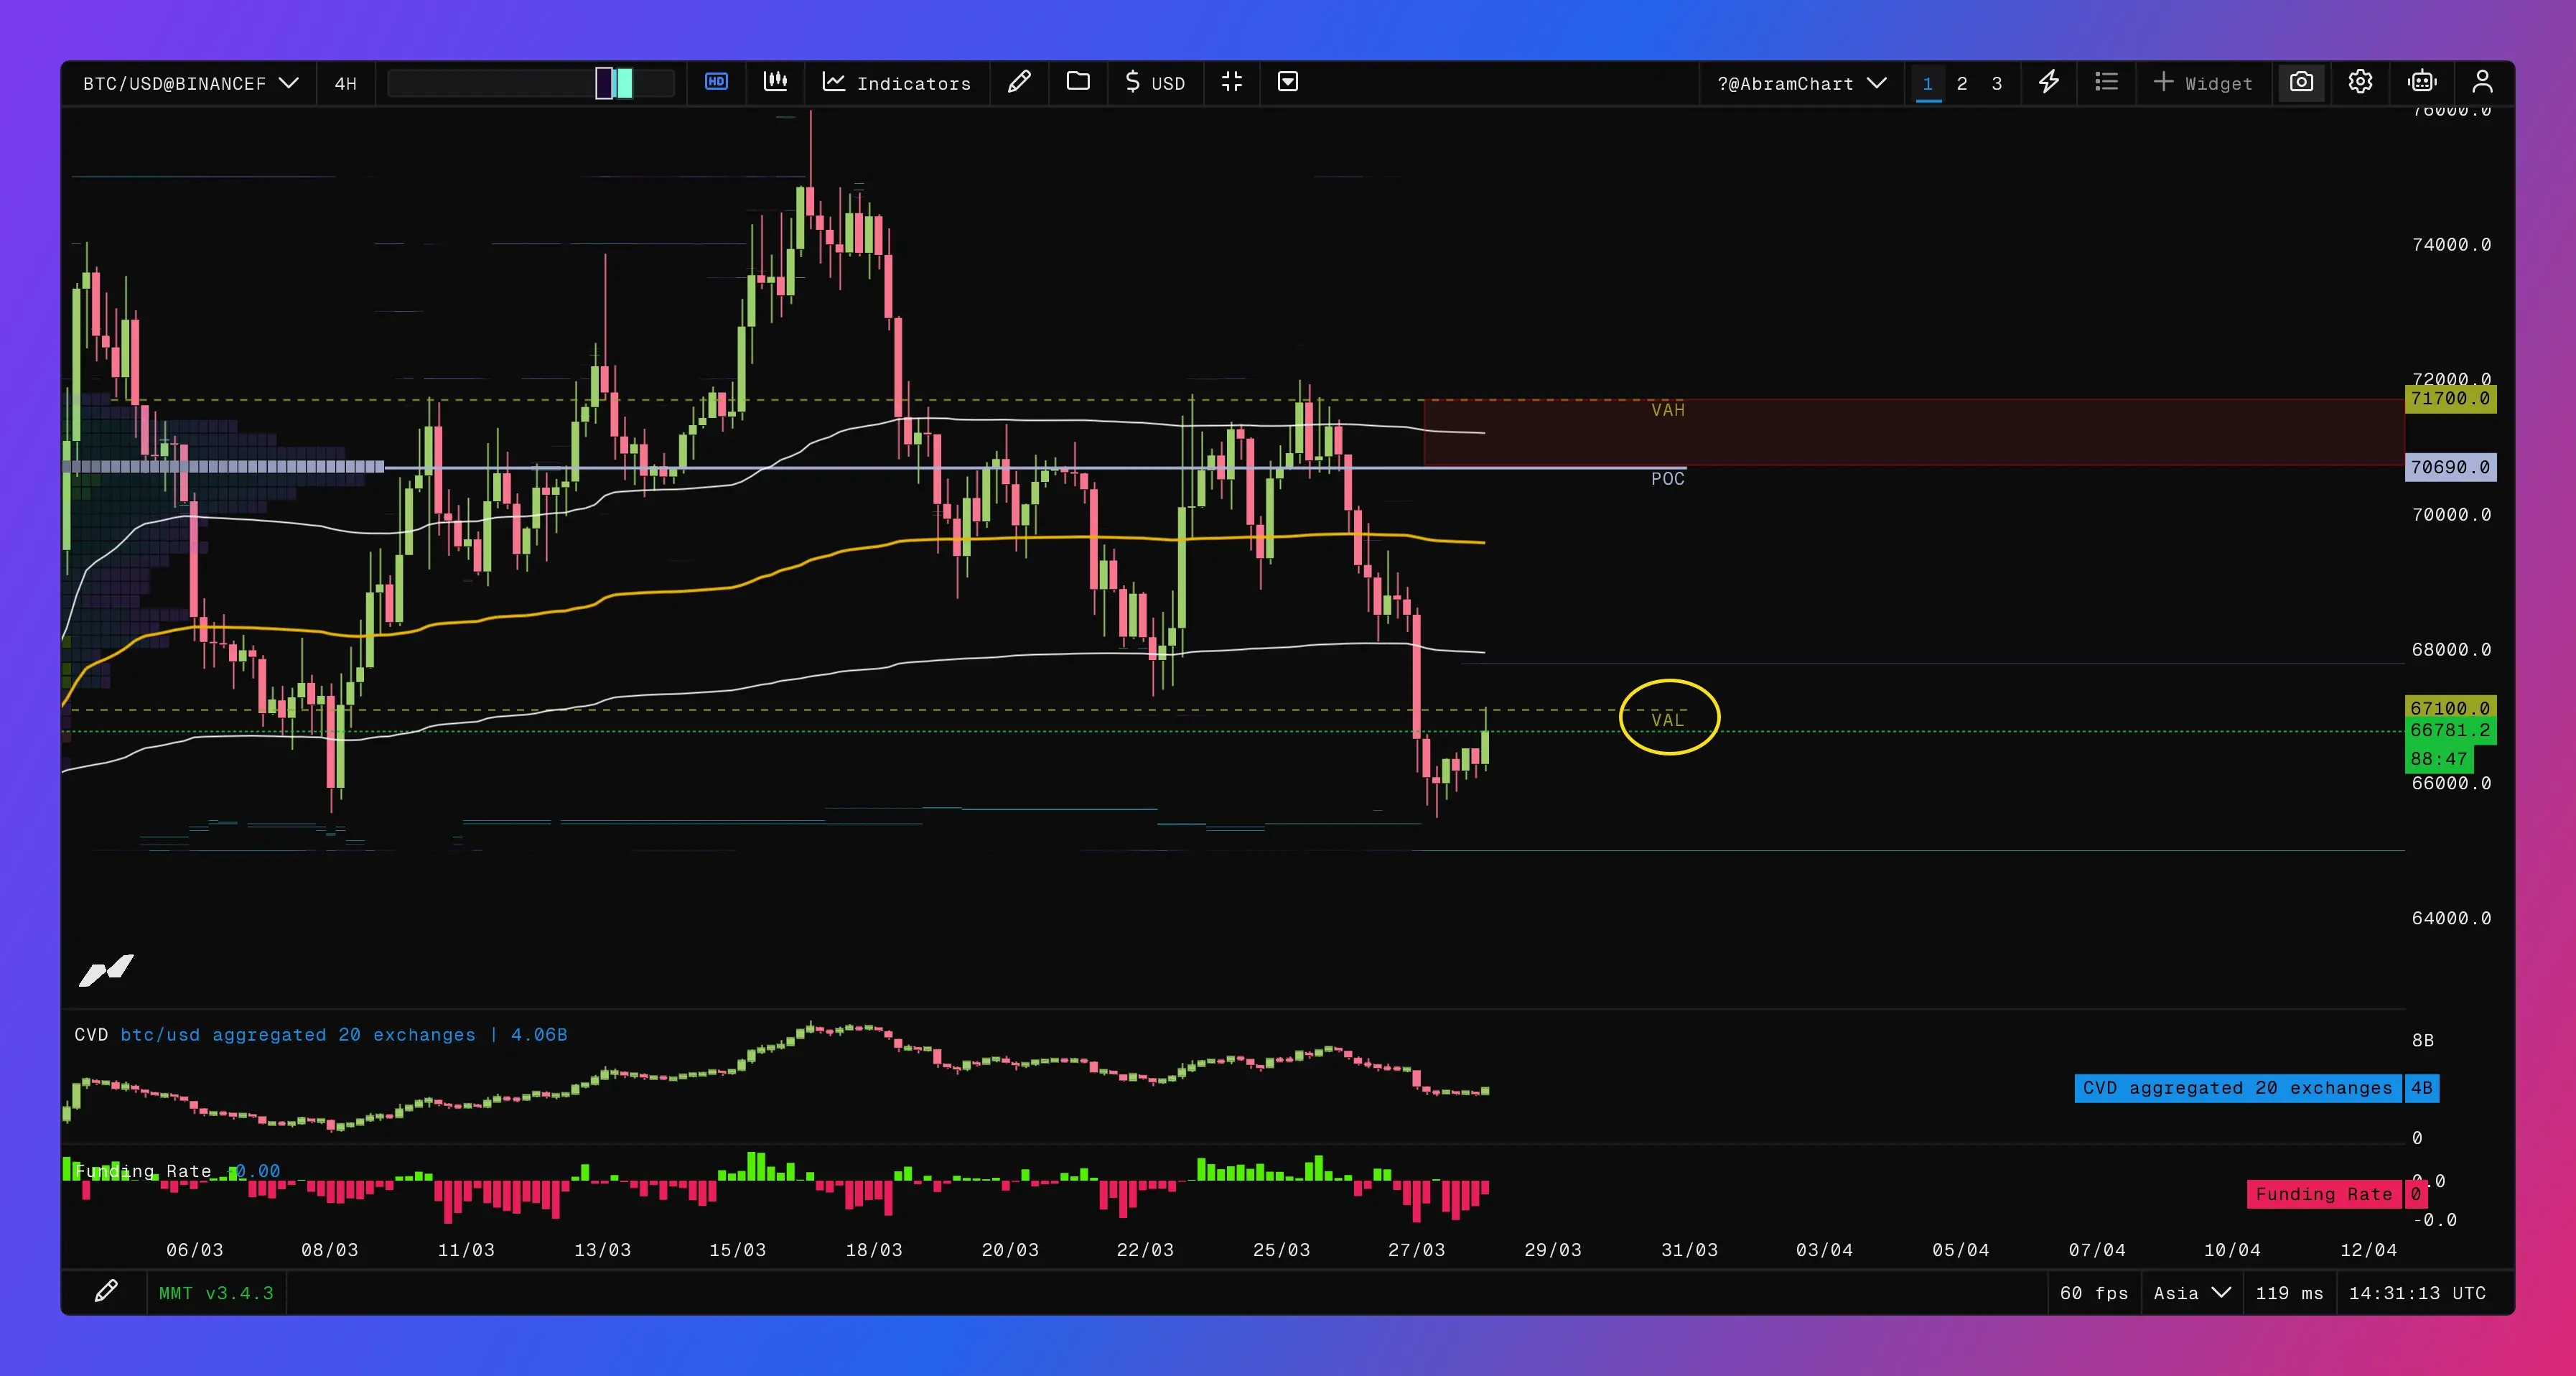Open the robot bot icon
The height and width of the screenshot is (1376, 2576).
coord(2422,82)
